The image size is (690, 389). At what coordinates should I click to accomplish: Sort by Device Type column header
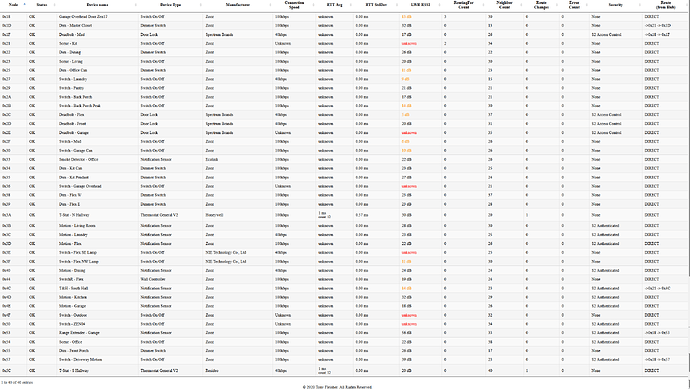coord(170,4)
